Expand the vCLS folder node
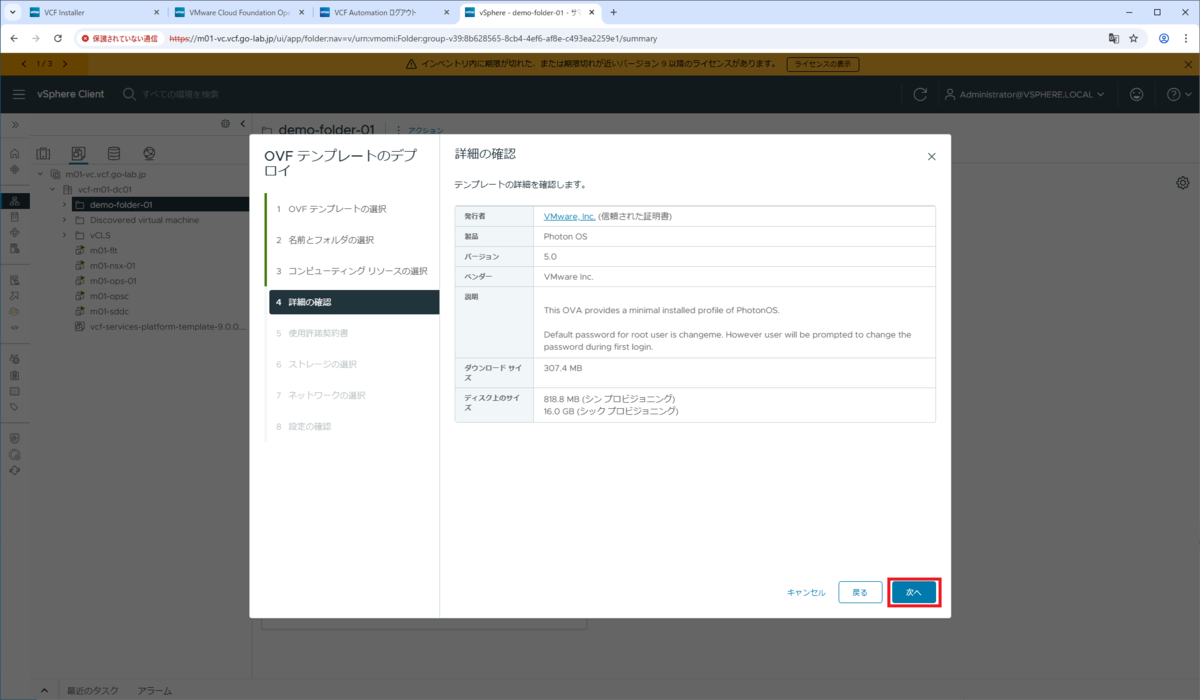 point(65,235)
